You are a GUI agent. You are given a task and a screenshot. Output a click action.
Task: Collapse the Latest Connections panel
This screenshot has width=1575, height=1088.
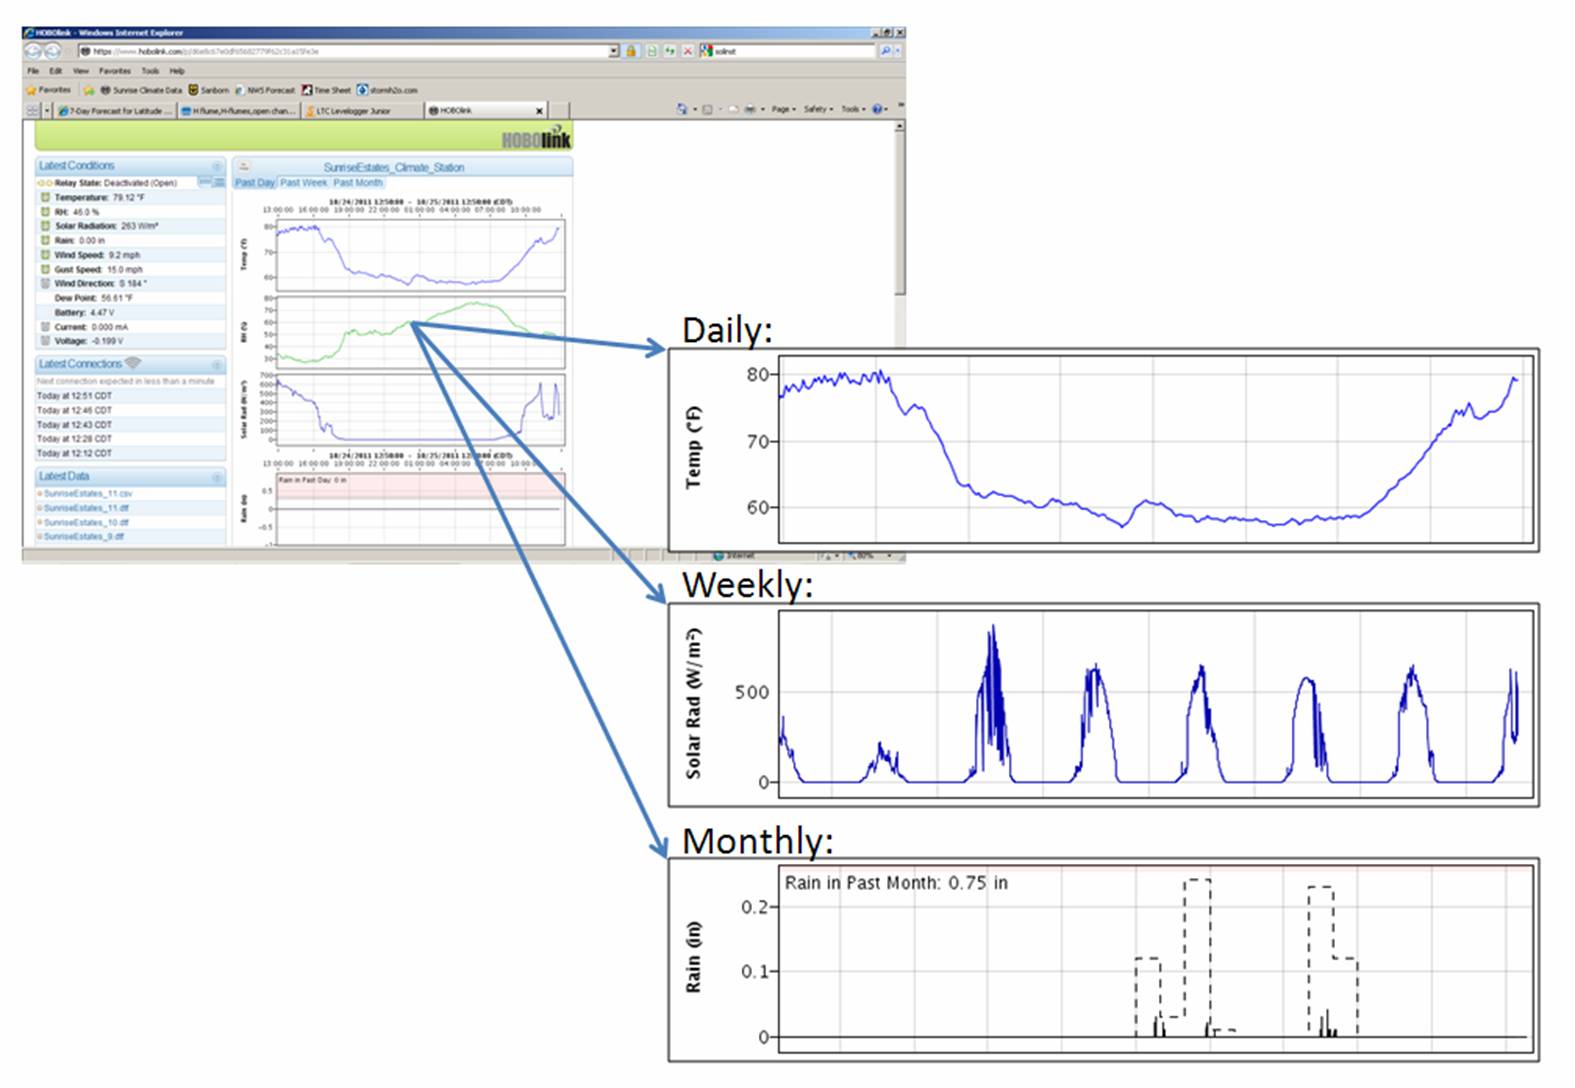[x=216, y=364]
